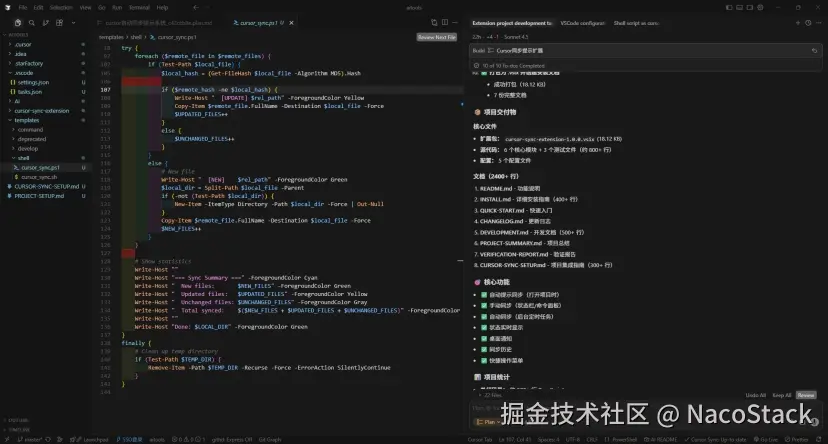Toggle the bottom panel layout button
Viewport: 828px width, 444px height.
coord(740,7)
